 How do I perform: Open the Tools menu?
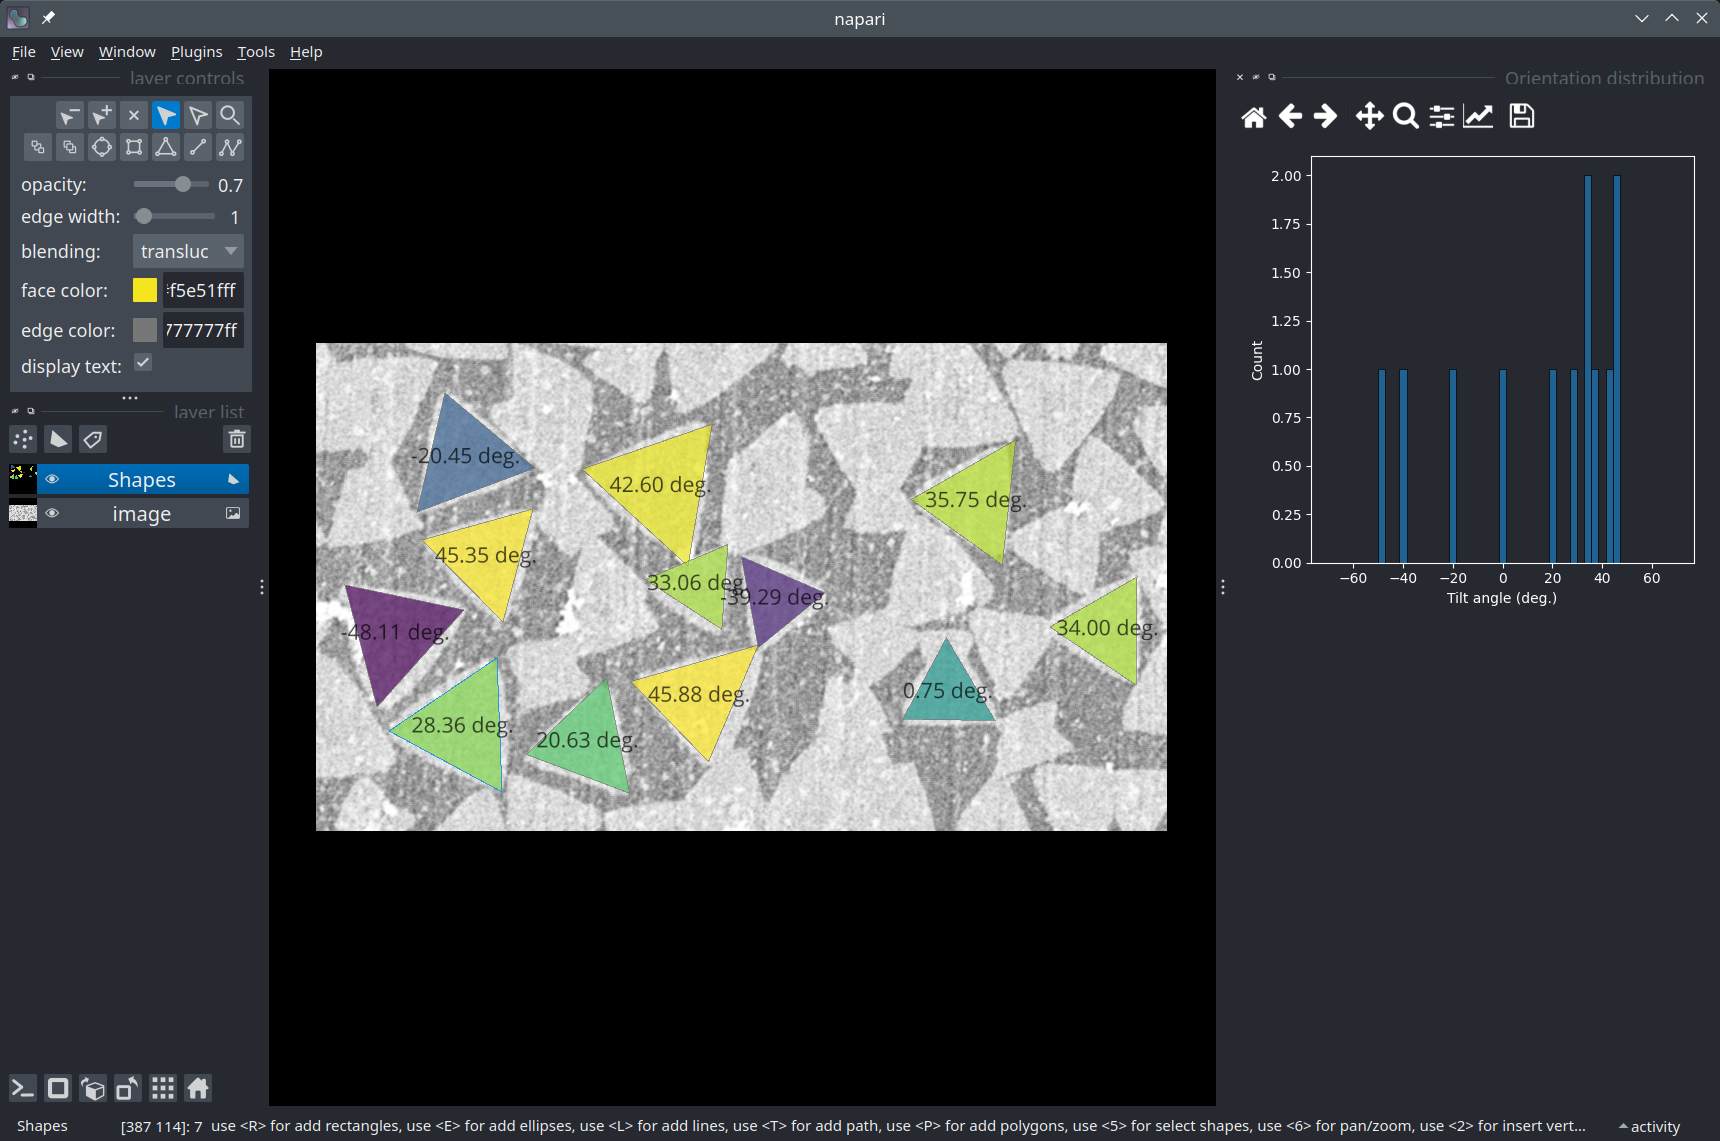click(x=255, y=52)
